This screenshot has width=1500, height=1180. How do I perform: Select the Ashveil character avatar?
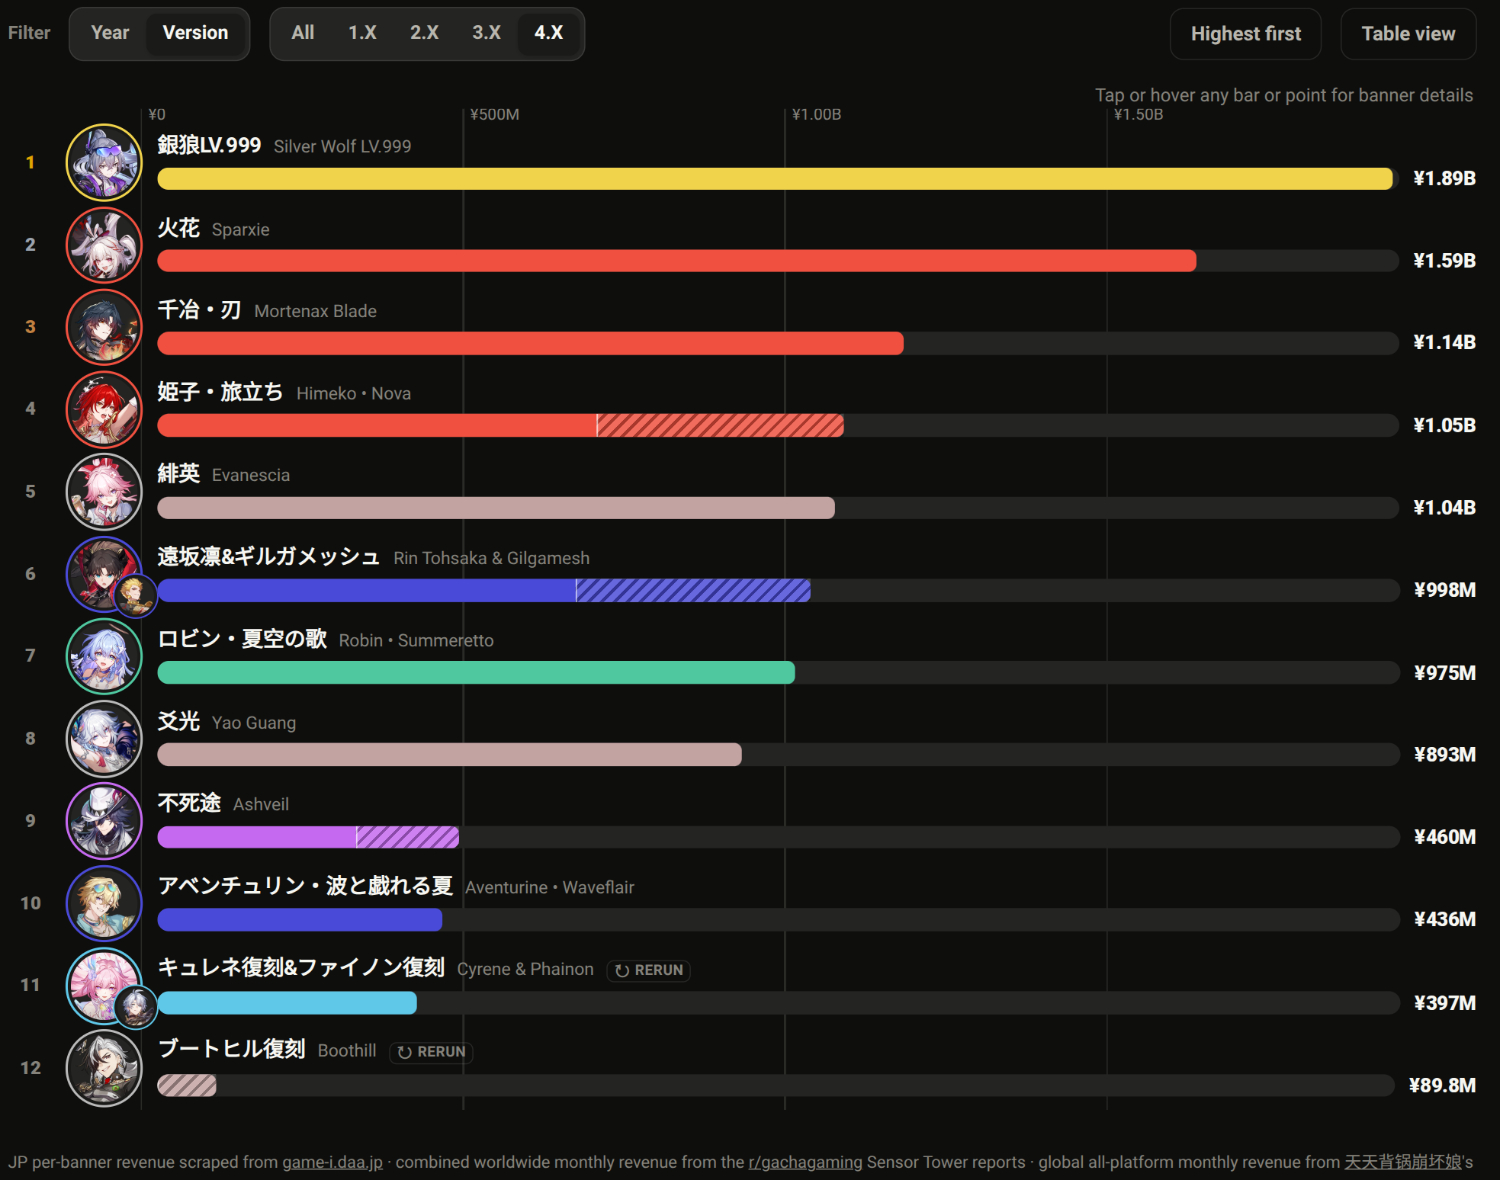(x=104, y=821)
